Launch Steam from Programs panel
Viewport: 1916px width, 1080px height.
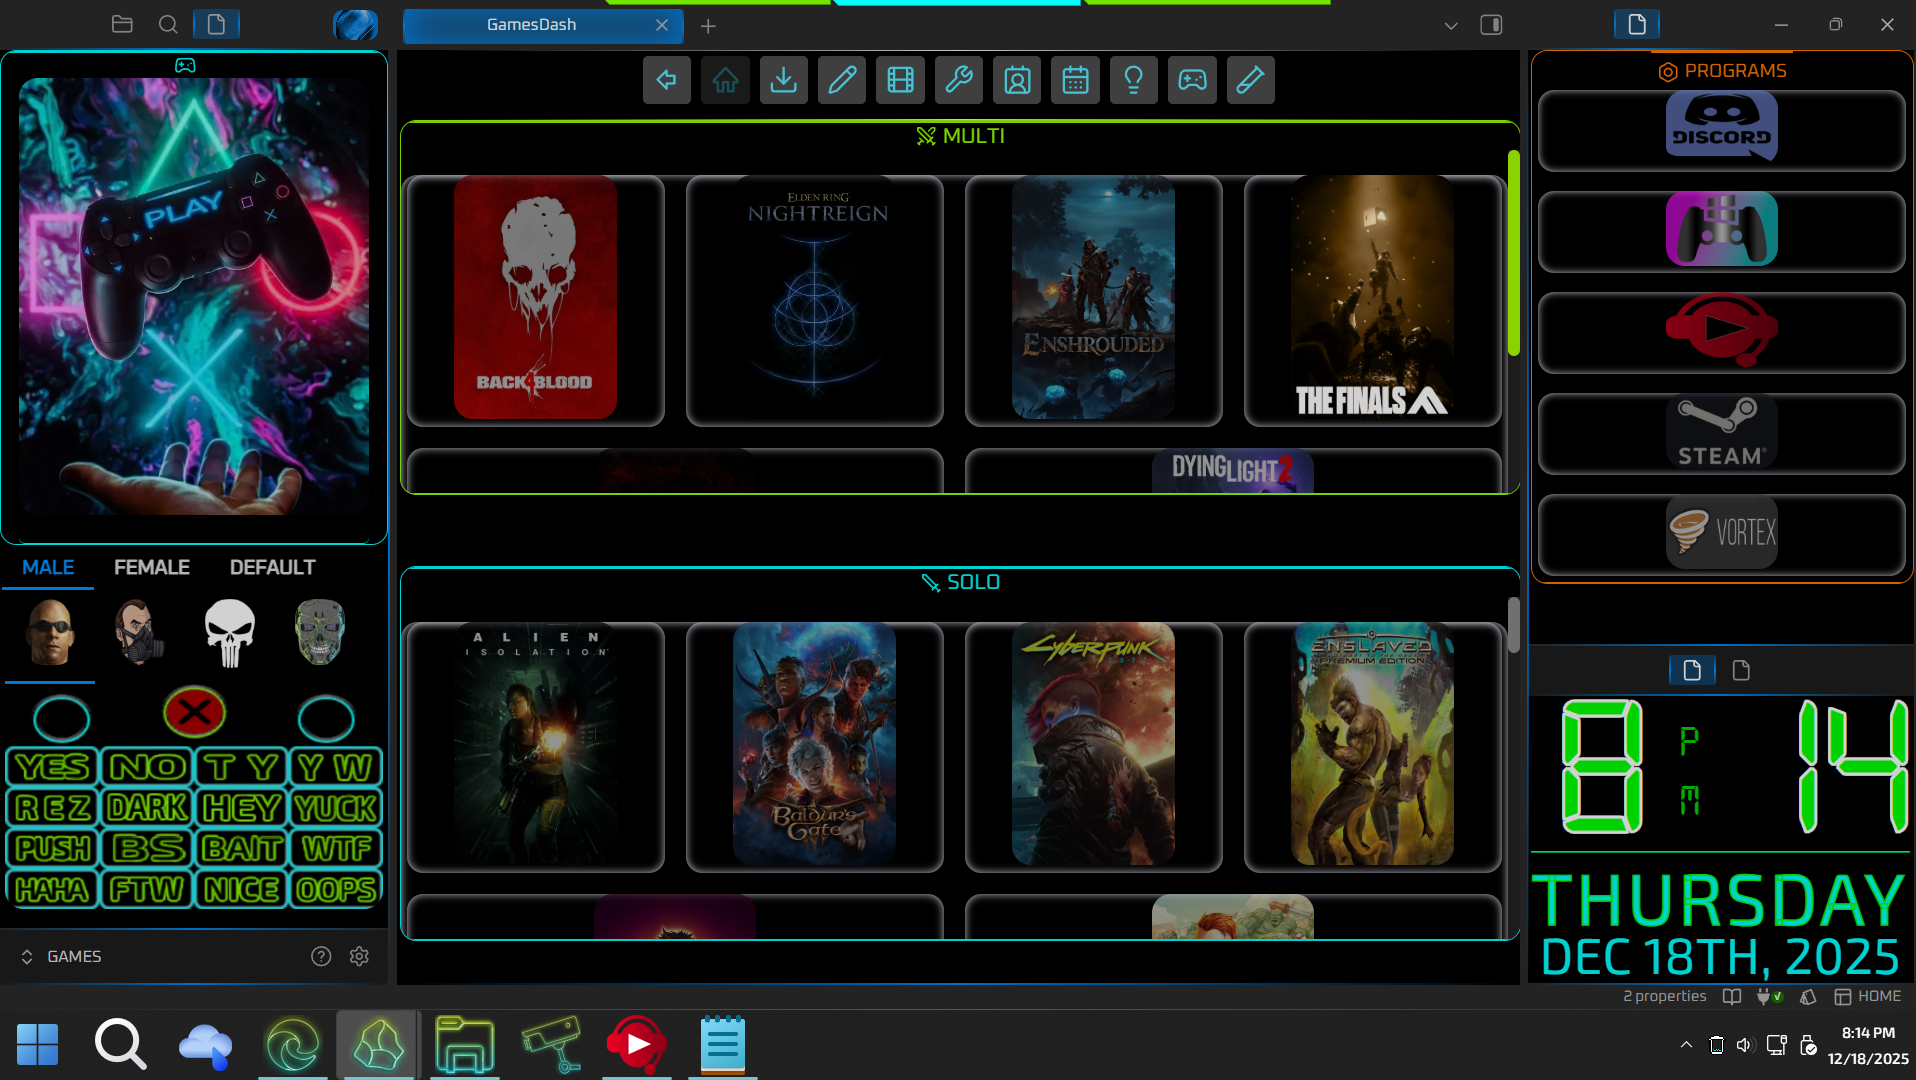click(x=1721, y=433)
